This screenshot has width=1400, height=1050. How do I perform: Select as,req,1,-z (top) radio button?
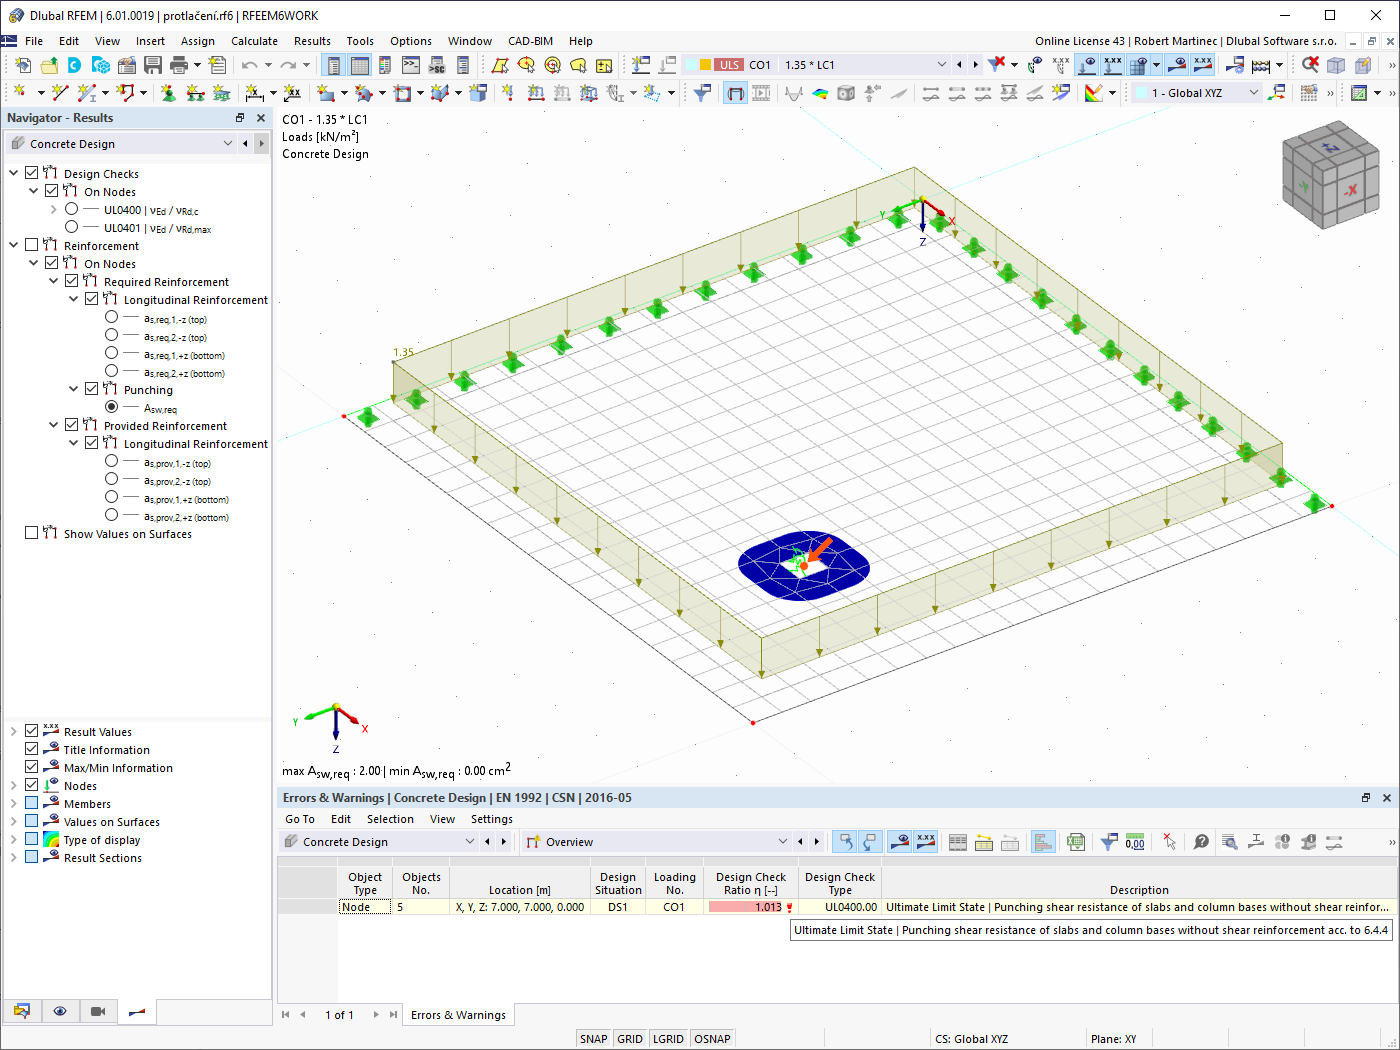pos(112,317)
